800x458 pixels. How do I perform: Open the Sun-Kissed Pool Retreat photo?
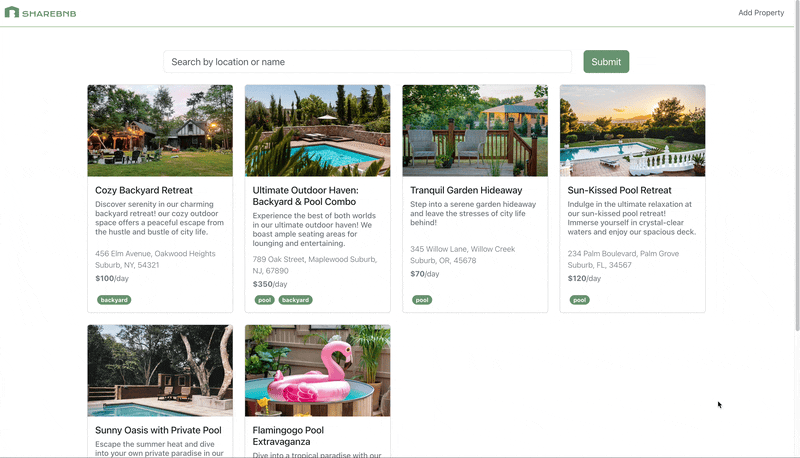(x=632, y=130)
